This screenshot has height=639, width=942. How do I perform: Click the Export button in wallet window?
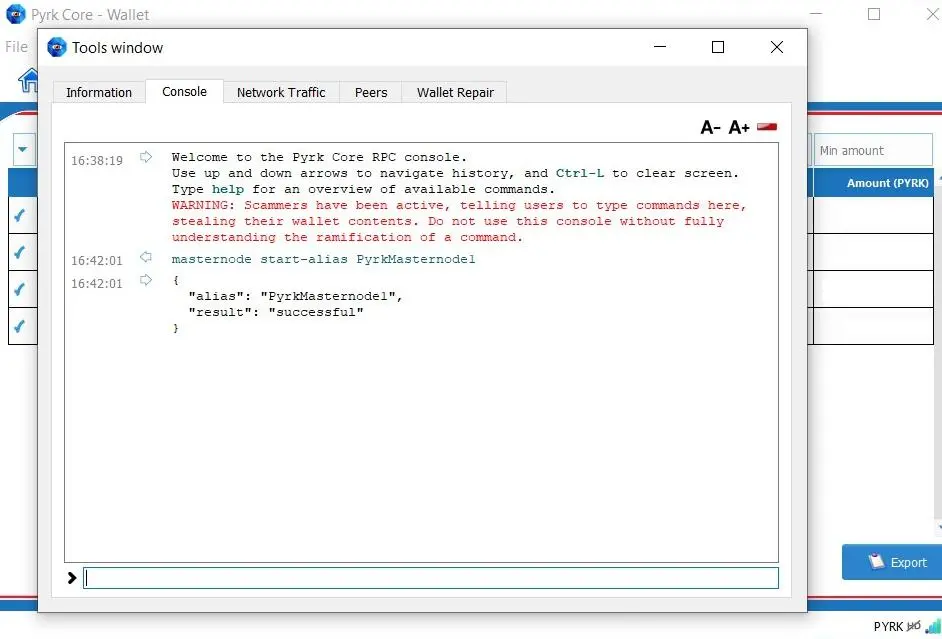[x=892, y=562]
